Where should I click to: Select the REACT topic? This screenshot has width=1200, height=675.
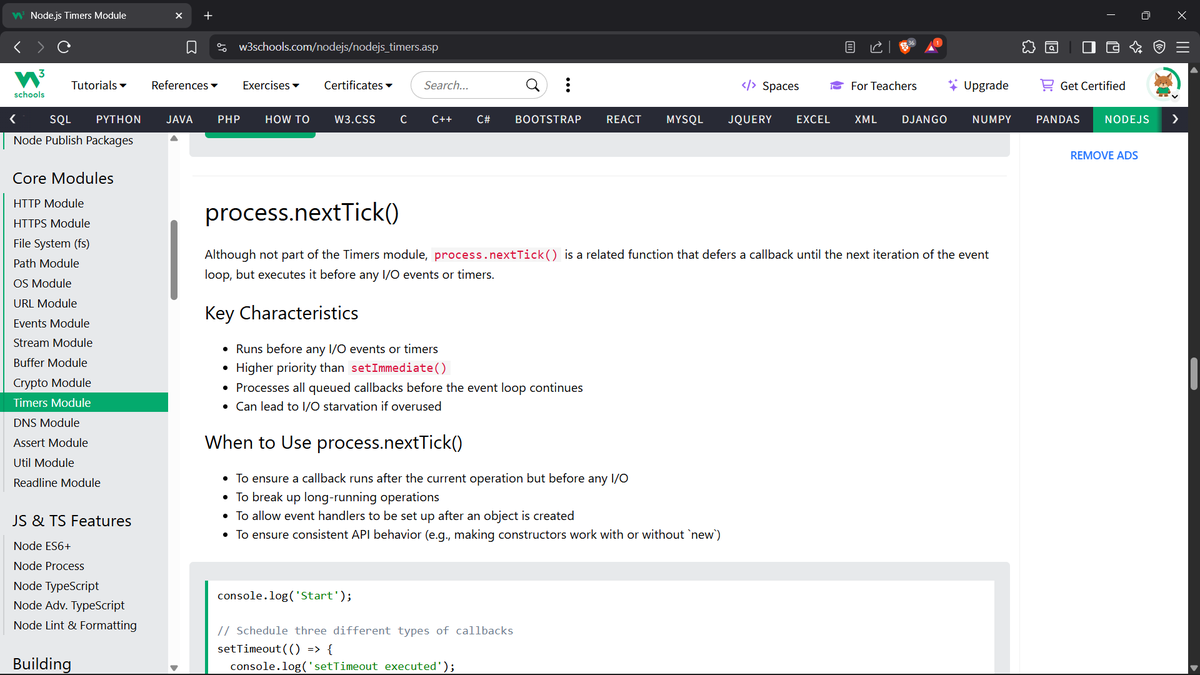pos(624,119)
